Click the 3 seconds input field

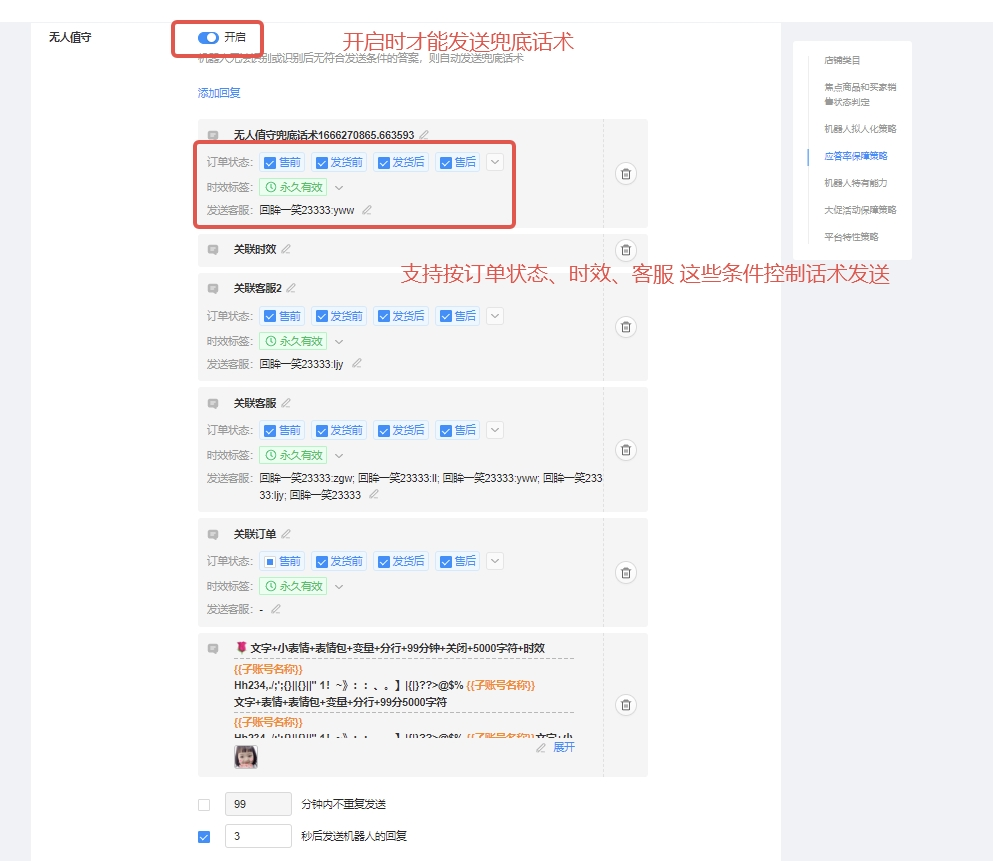(258, 836)
